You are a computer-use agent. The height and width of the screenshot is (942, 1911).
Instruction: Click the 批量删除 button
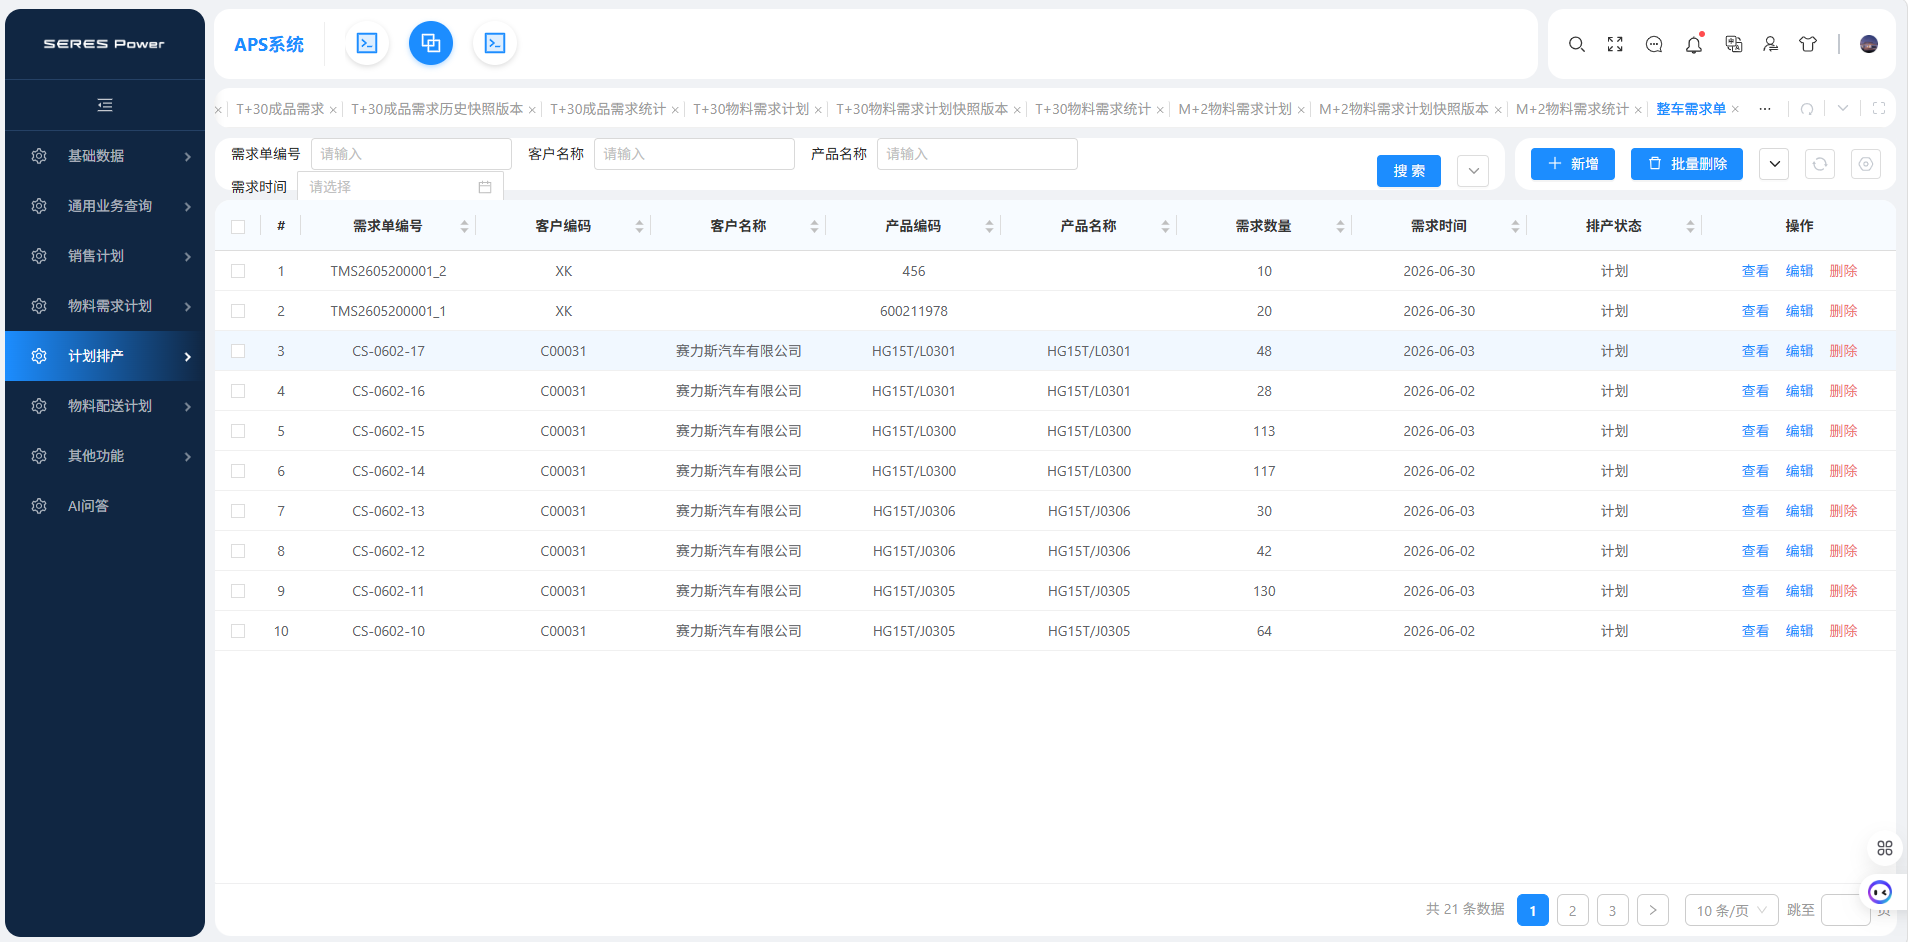click(x=1687, y=164)
